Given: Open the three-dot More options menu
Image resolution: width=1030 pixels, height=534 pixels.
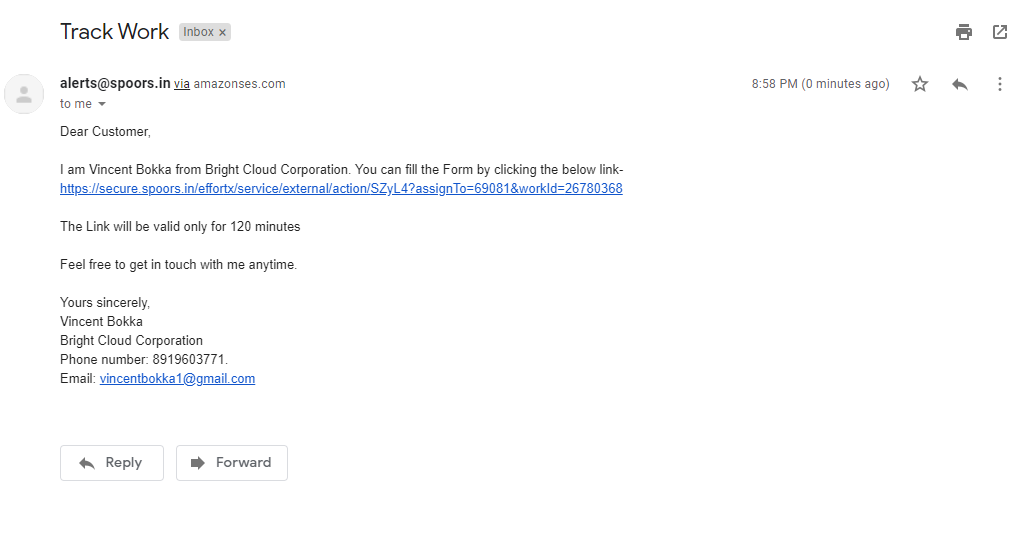Looking at the screenshot, I should tap(999, 84).
